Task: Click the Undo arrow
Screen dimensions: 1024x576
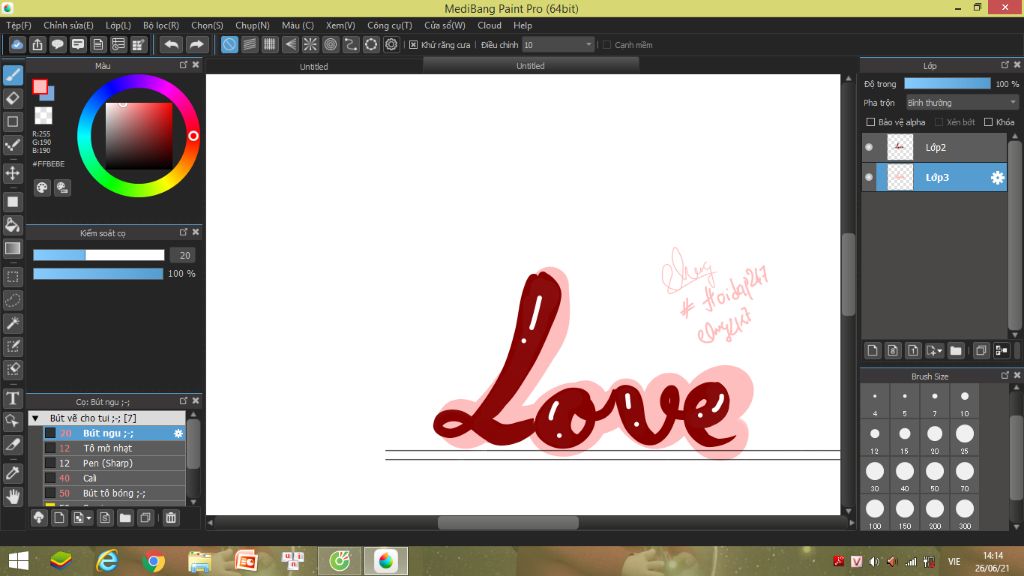Action: click(x=172, y=44)
